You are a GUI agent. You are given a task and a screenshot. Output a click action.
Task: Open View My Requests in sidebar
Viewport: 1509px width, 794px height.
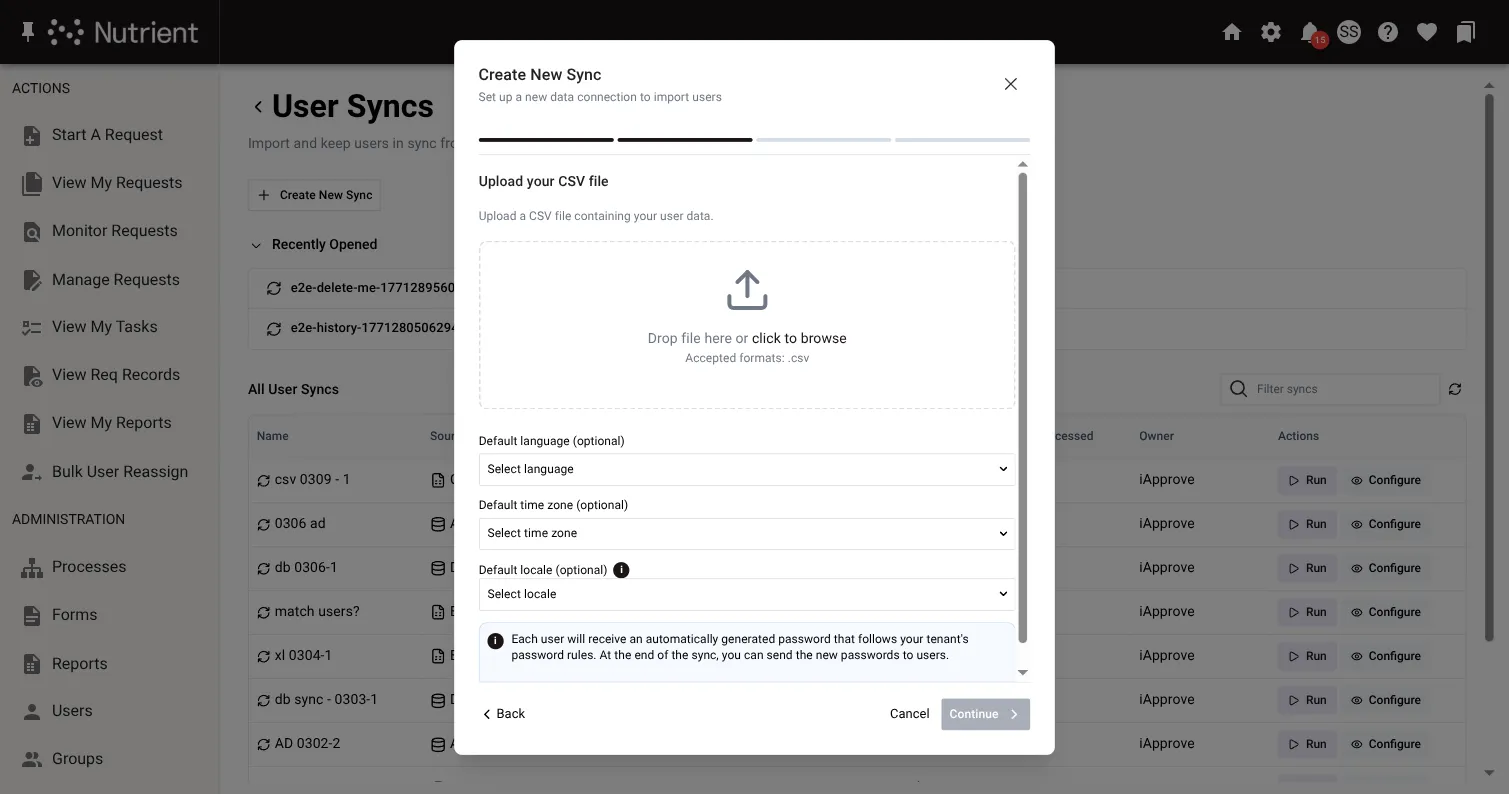pos(117,183)
